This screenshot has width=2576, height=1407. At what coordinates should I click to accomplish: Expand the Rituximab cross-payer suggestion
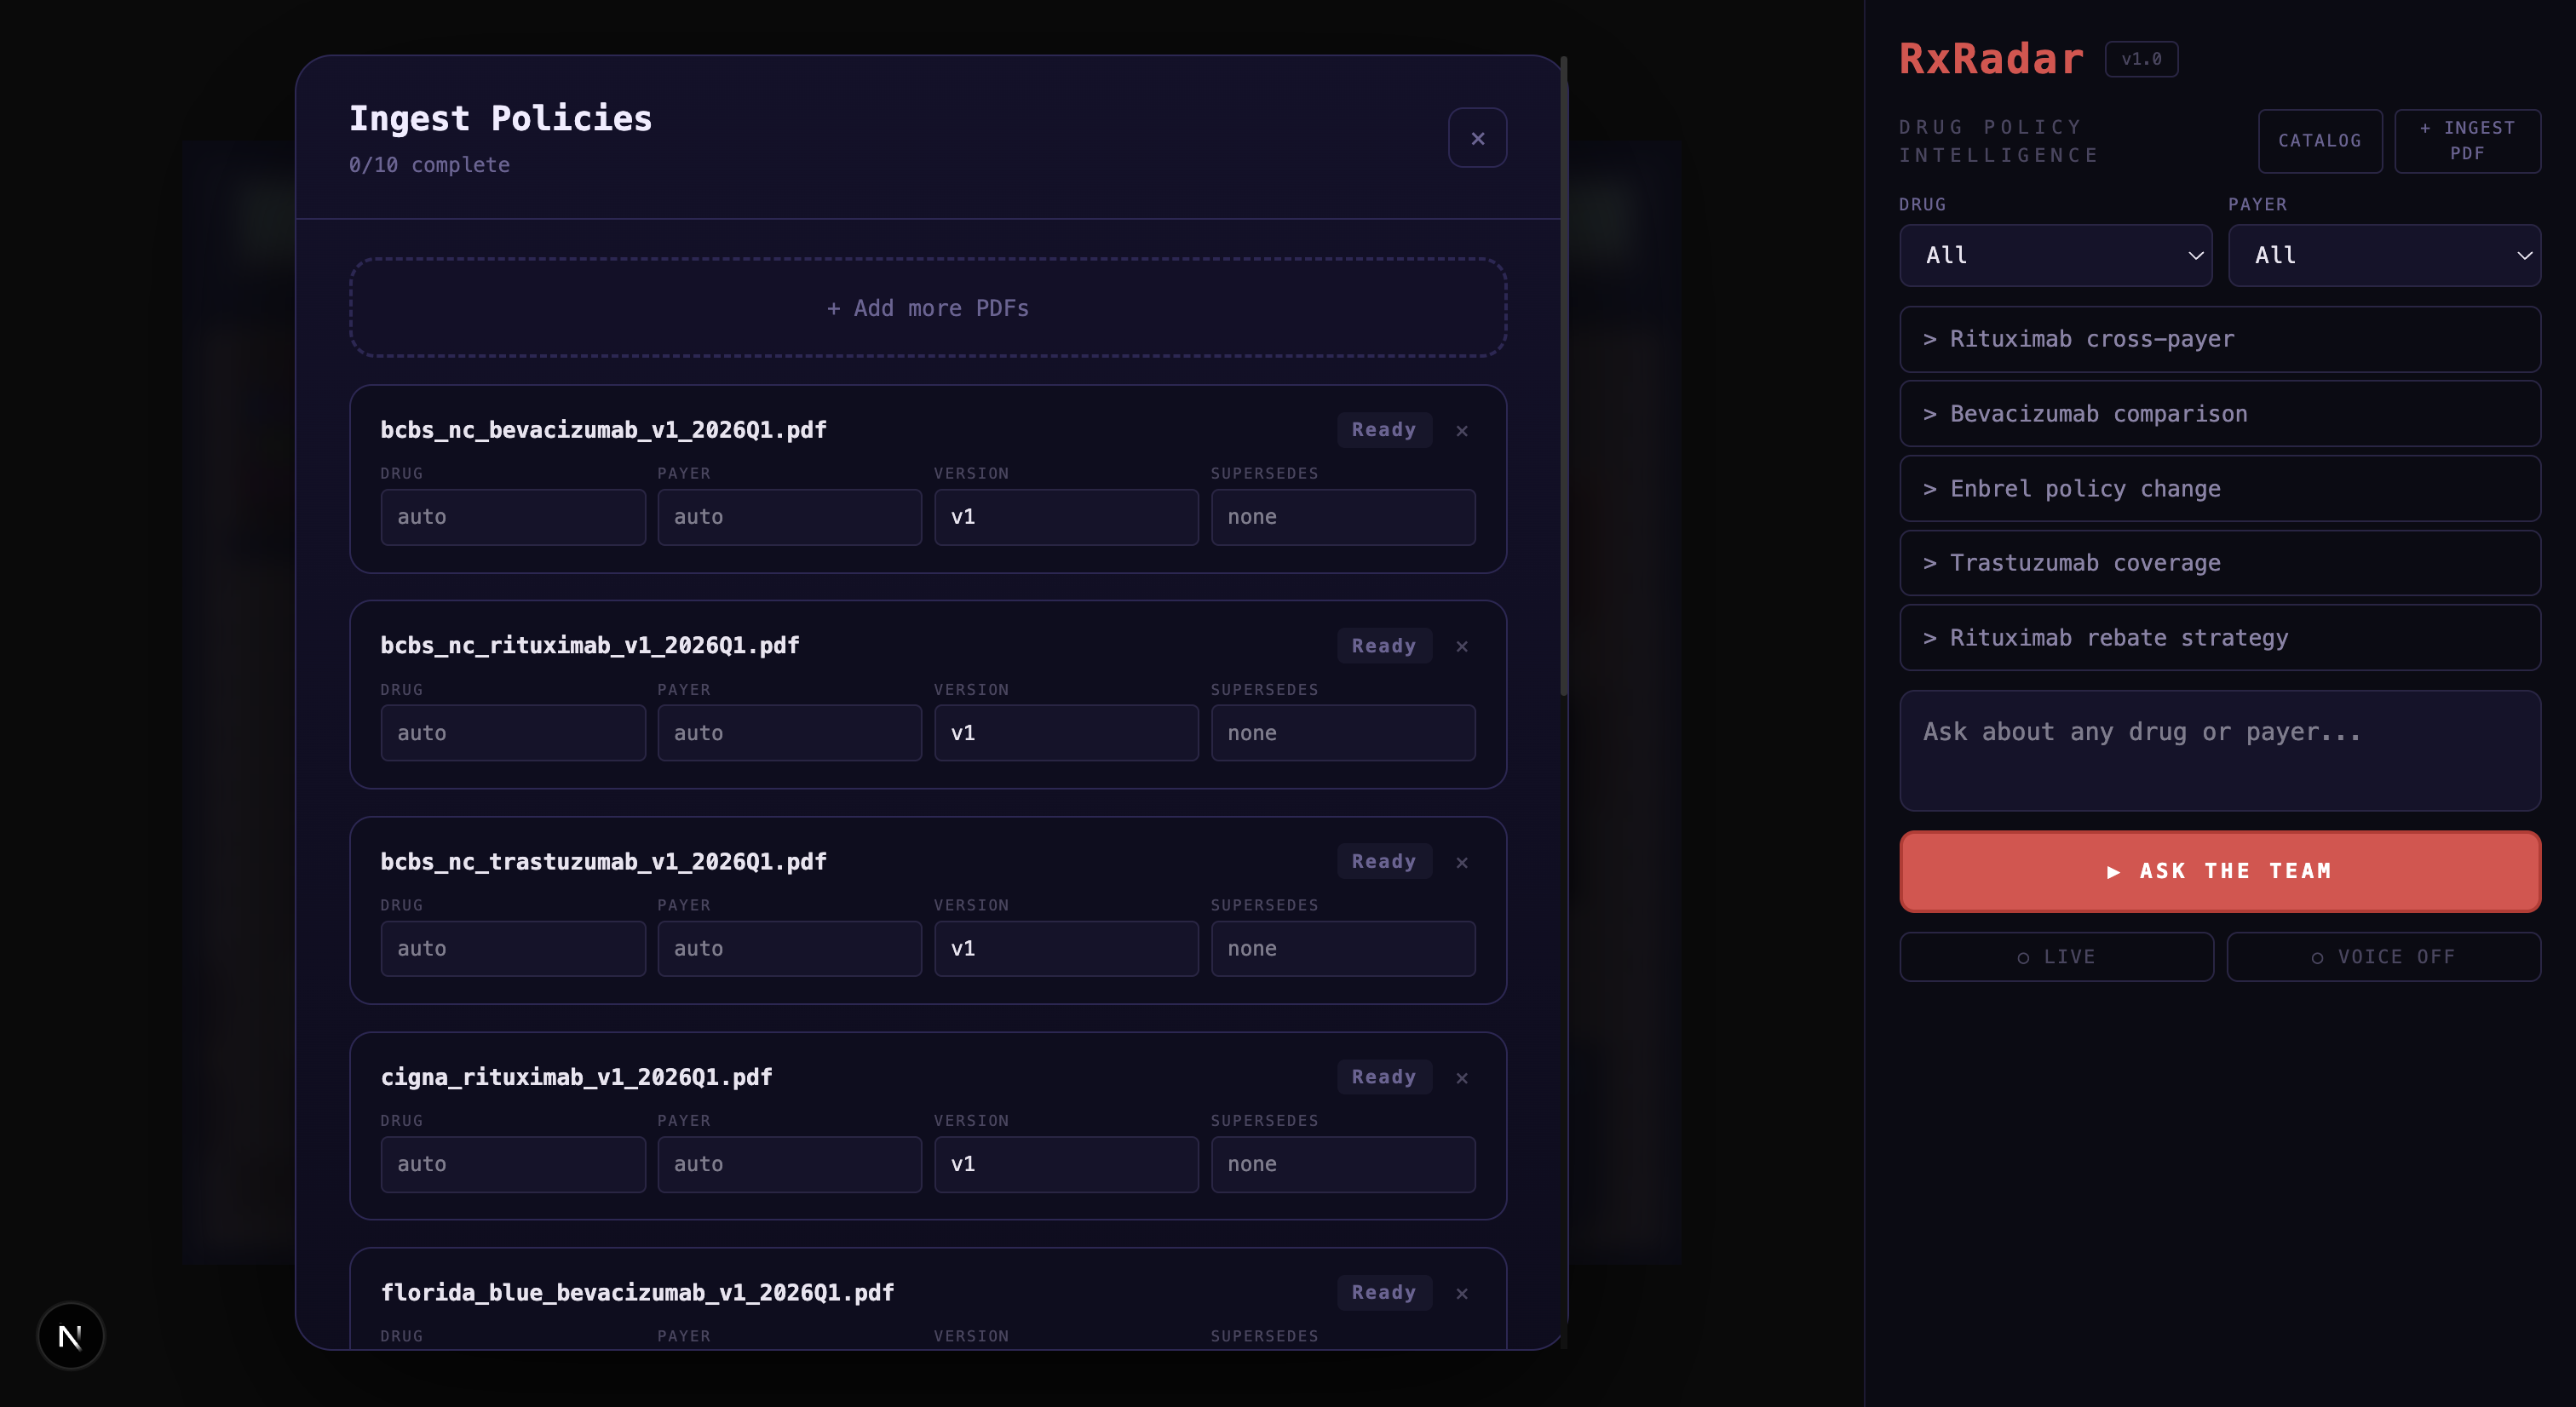click(x=2219, y=339)
